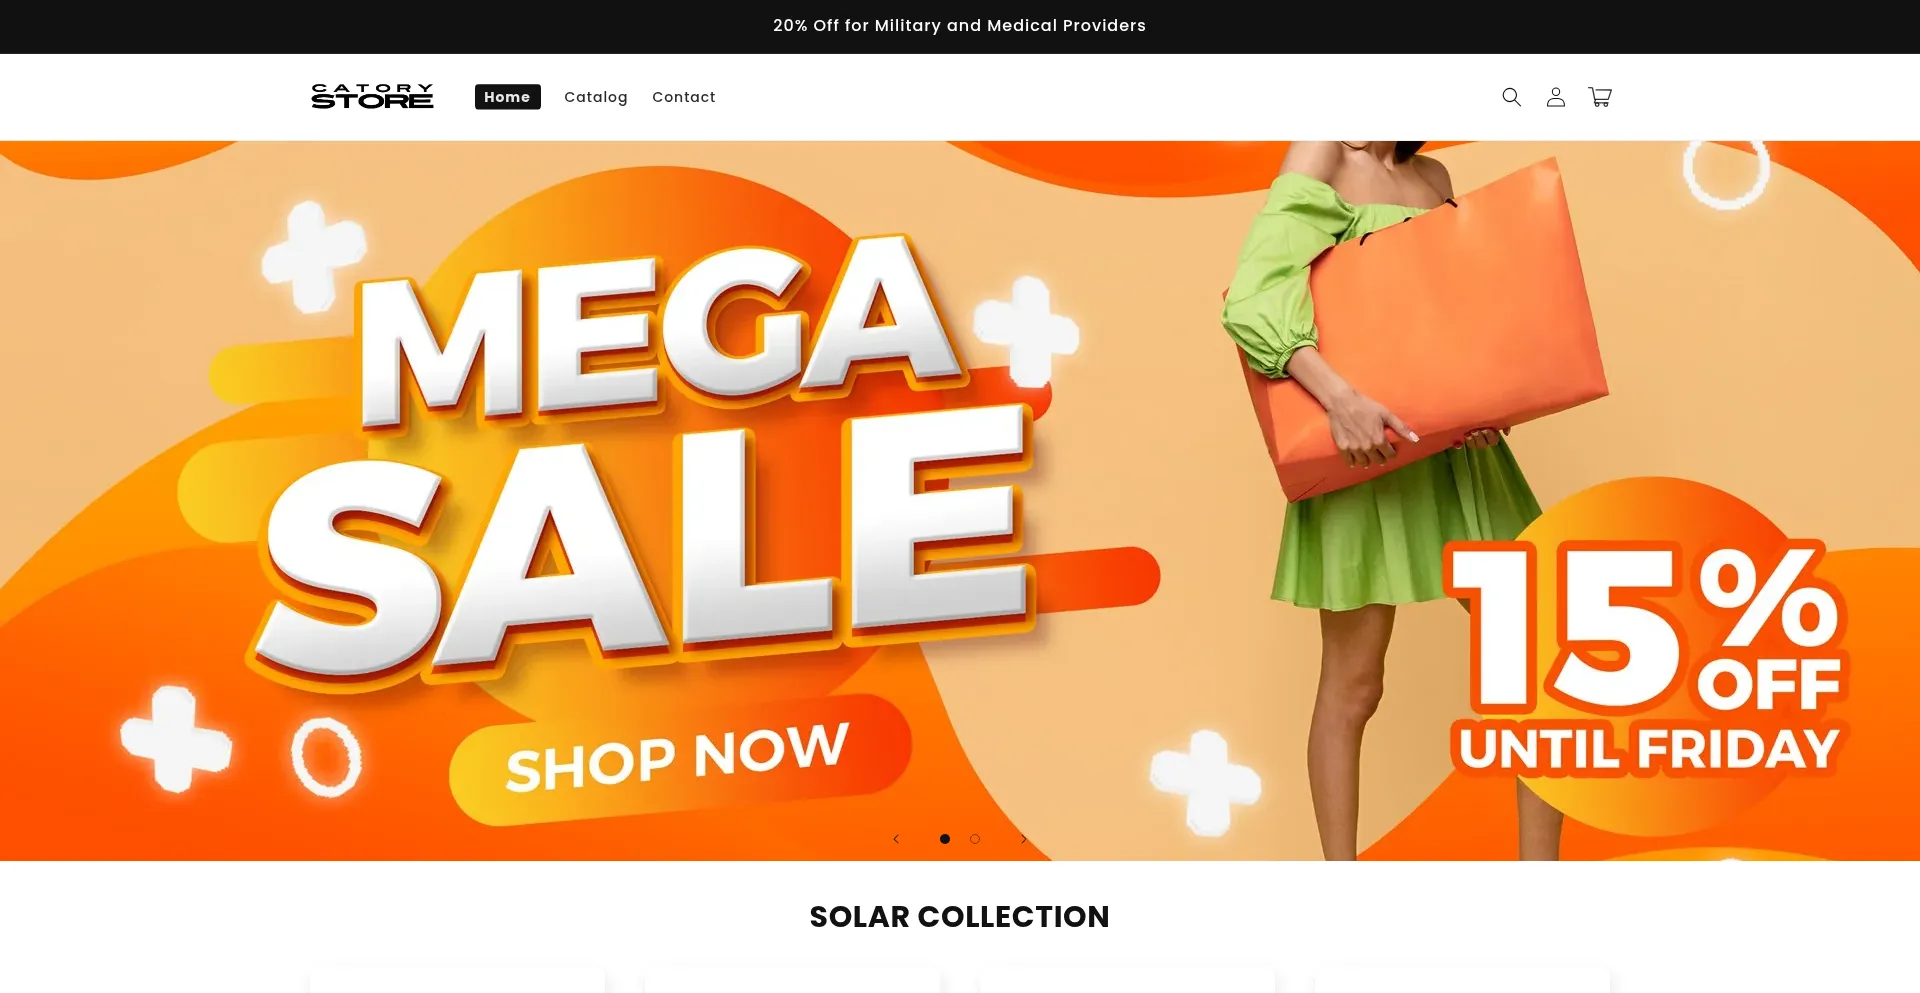Open the Contact menu link
This screenshot has width=1920, height=993.
tap(684, 97)
